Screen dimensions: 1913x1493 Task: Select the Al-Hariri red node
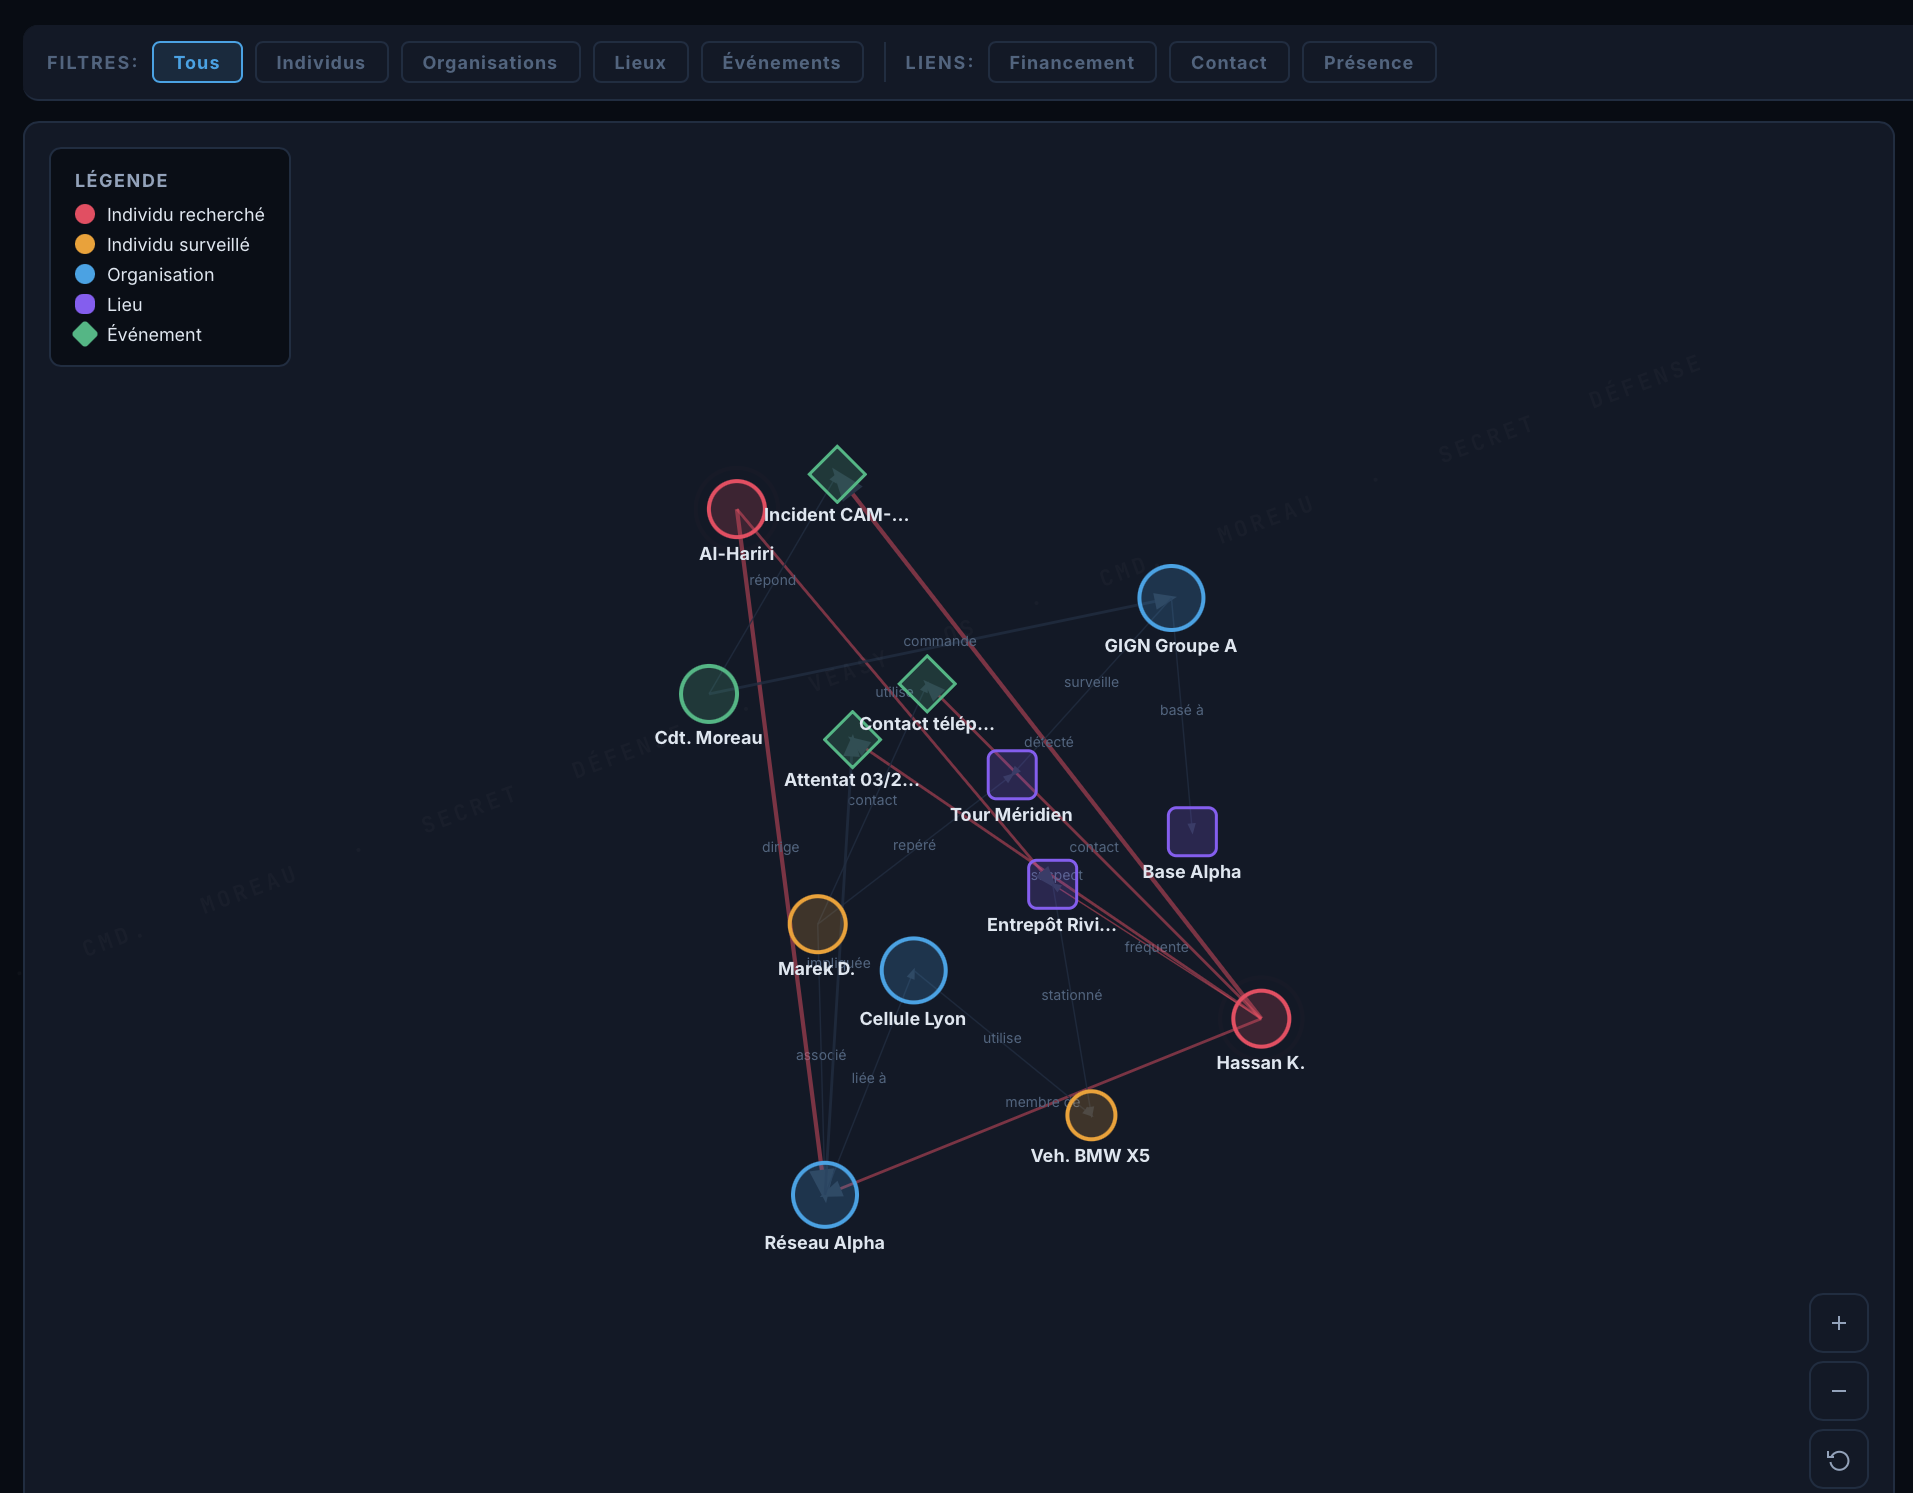pos(737,509)
